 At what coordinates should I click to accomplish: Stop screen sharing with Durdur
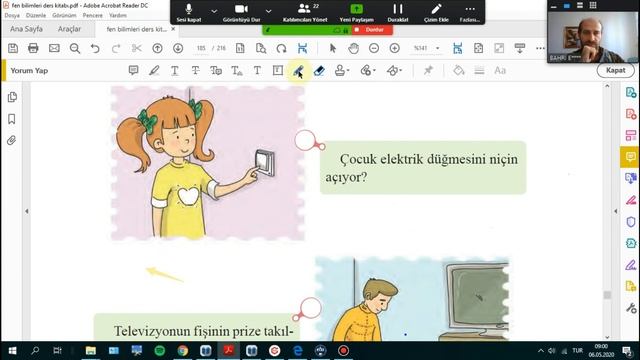click(x=372, y=30)
